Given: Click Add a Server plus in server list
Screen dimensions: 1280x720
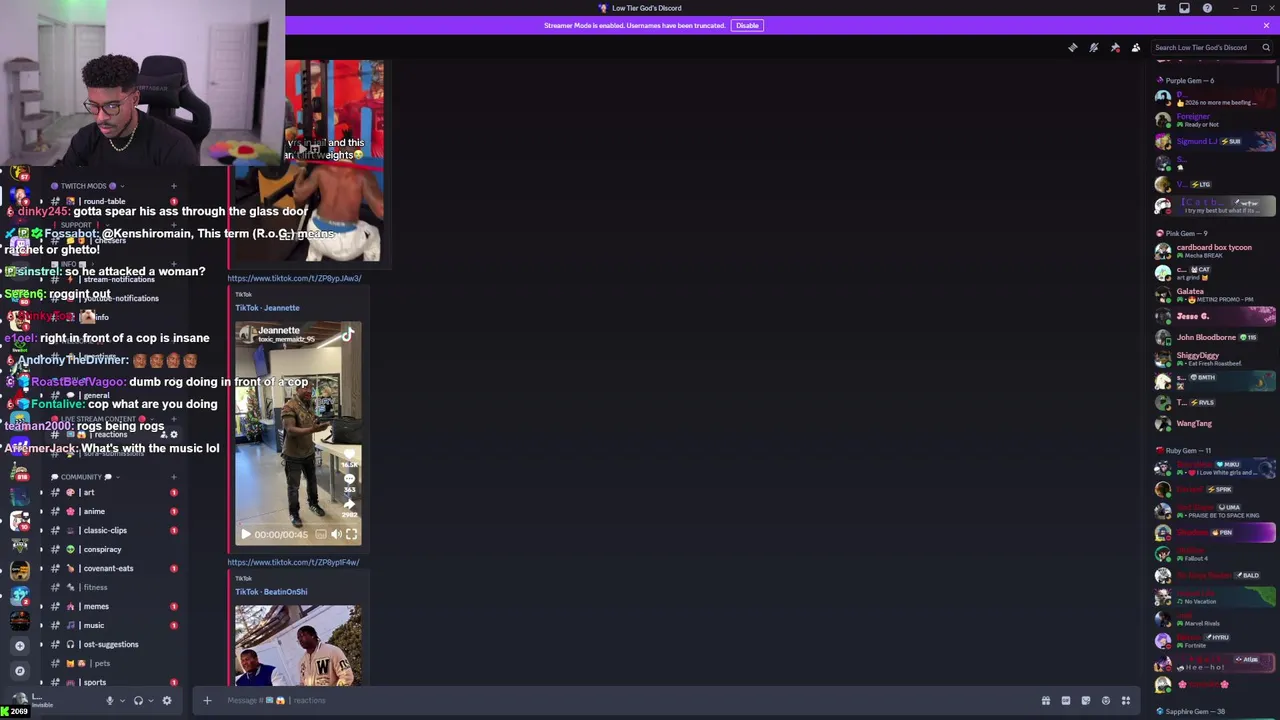Looking at the screenshot, I should point(20,646).
